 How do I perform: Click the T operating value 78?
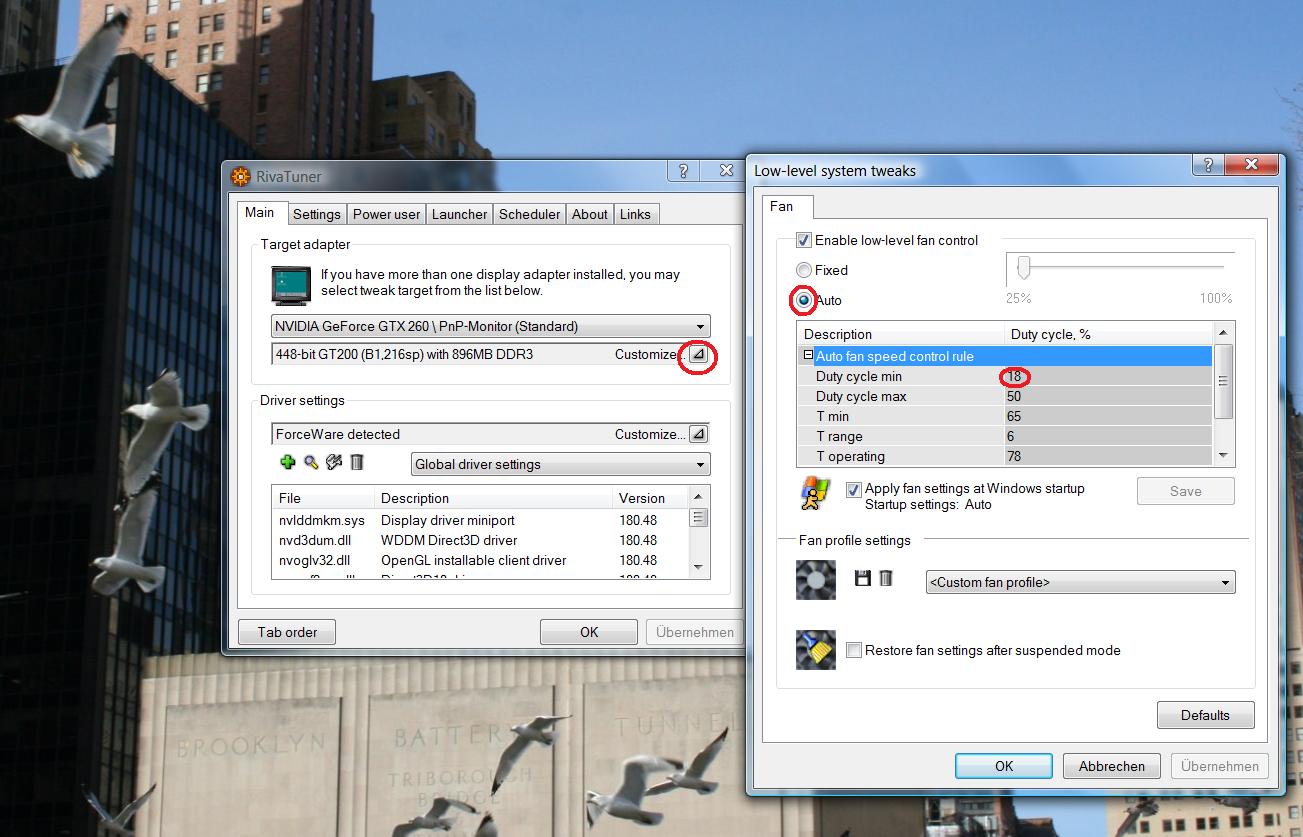pyautogui.click(x=1015, y=456)
